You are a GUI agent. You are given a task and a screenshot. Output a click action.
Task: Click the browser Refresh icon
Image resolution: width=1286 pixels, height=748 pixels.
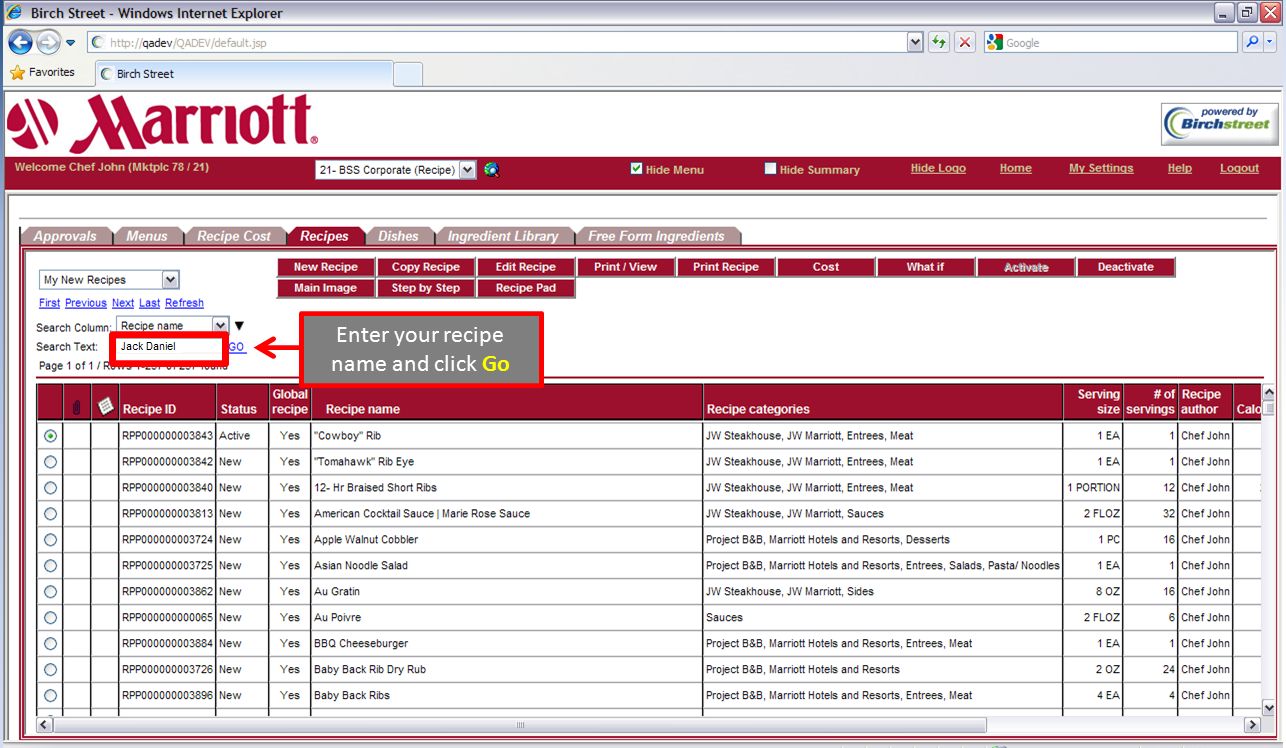(938, 42)
